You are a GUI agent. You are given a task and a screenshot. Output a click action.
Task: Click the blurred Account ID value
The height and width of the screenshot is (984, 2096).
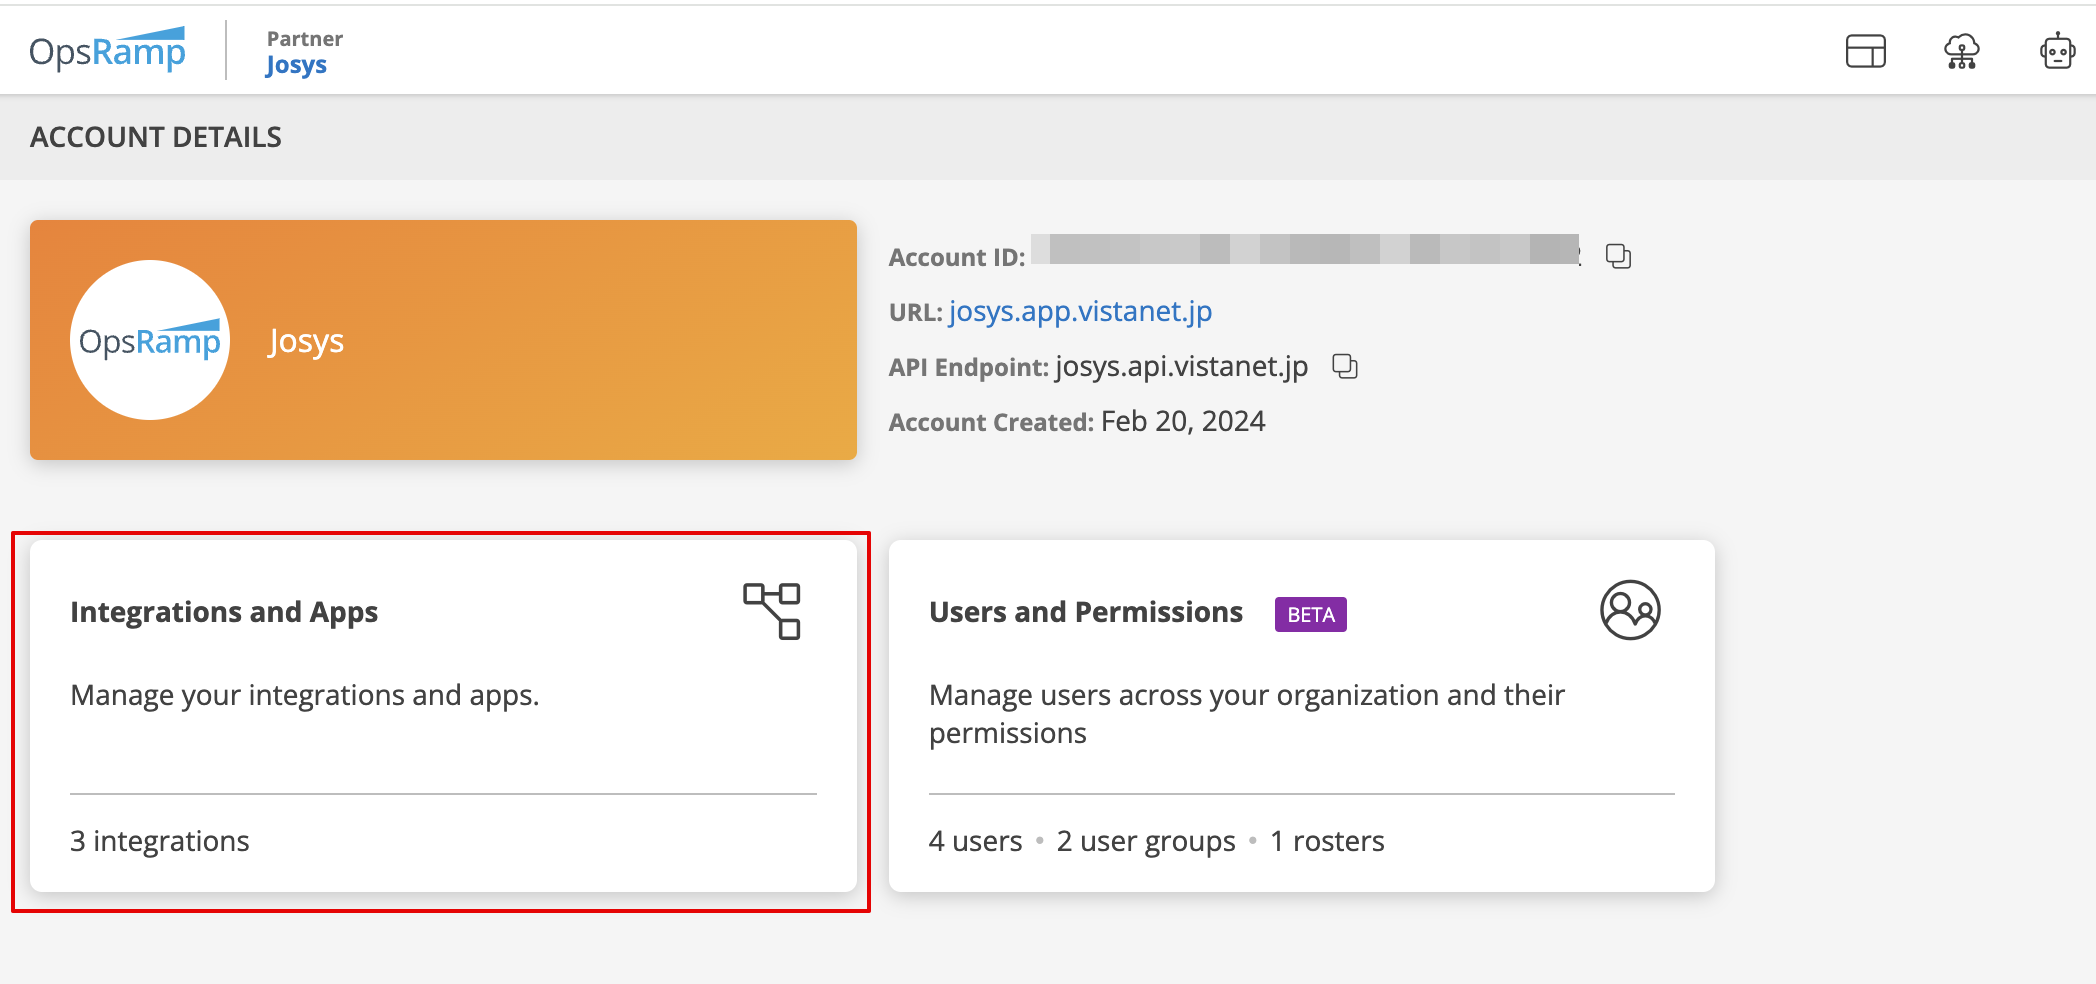1305,250
